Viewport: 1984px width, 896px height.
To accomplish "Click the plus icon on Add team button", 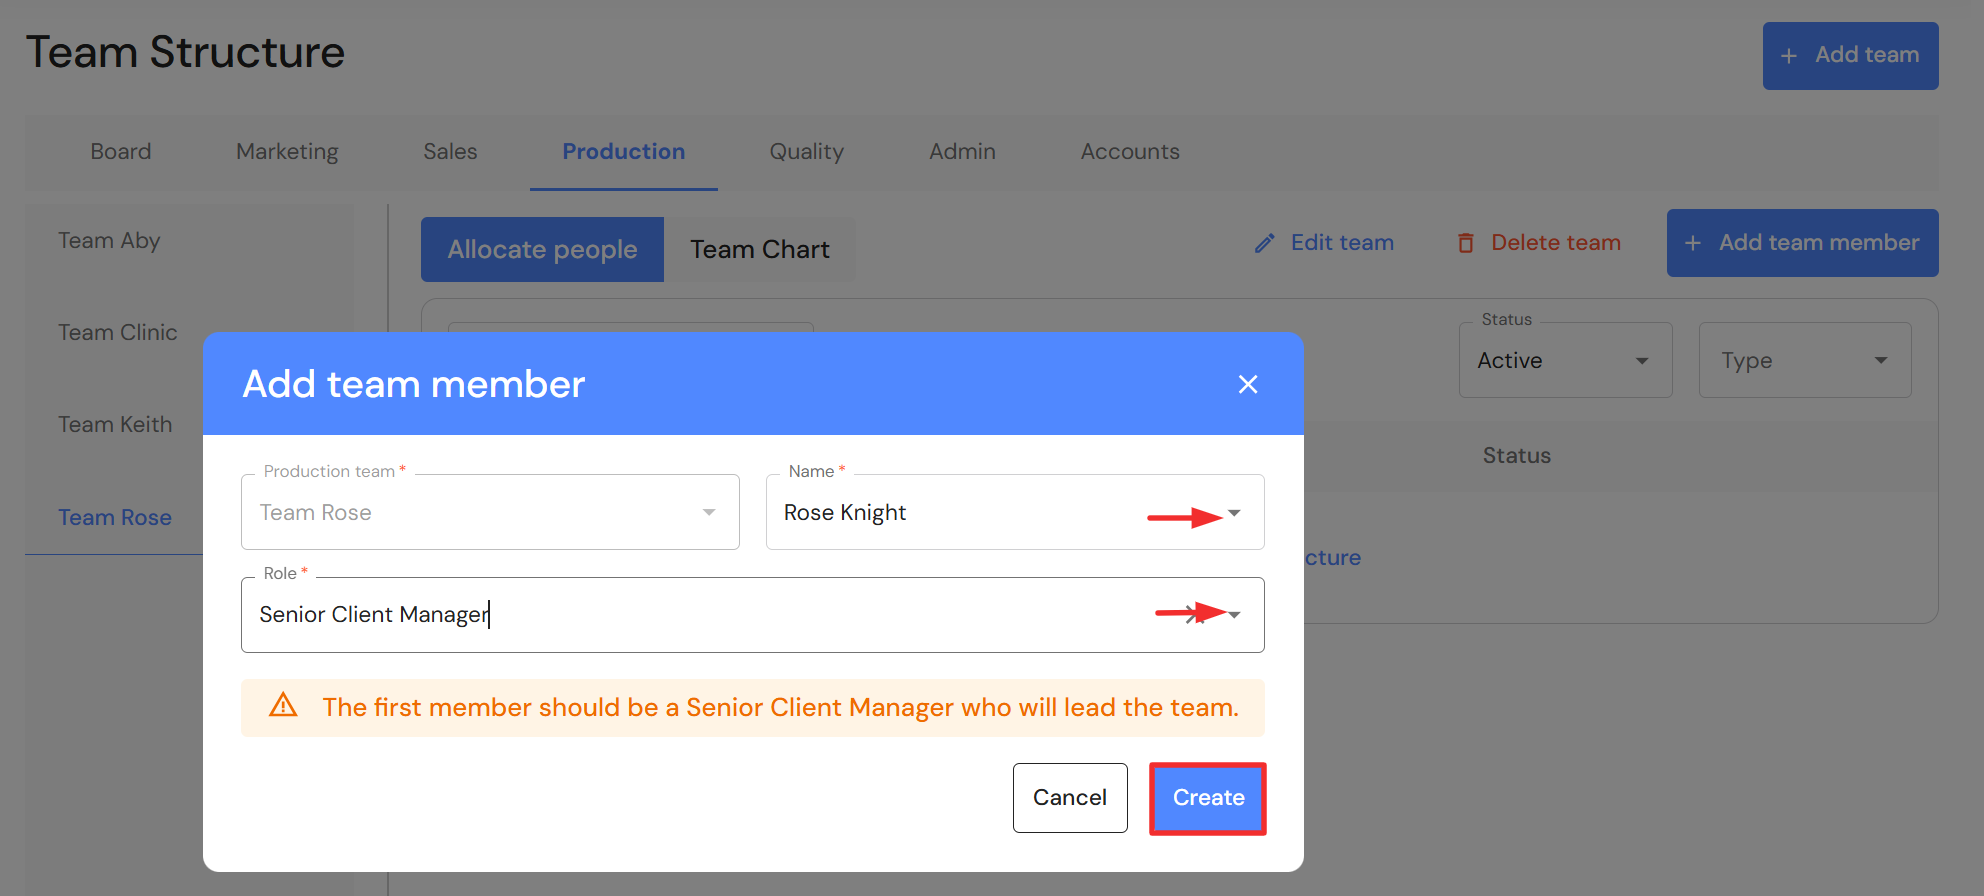I will click(x=1789, y=56).
